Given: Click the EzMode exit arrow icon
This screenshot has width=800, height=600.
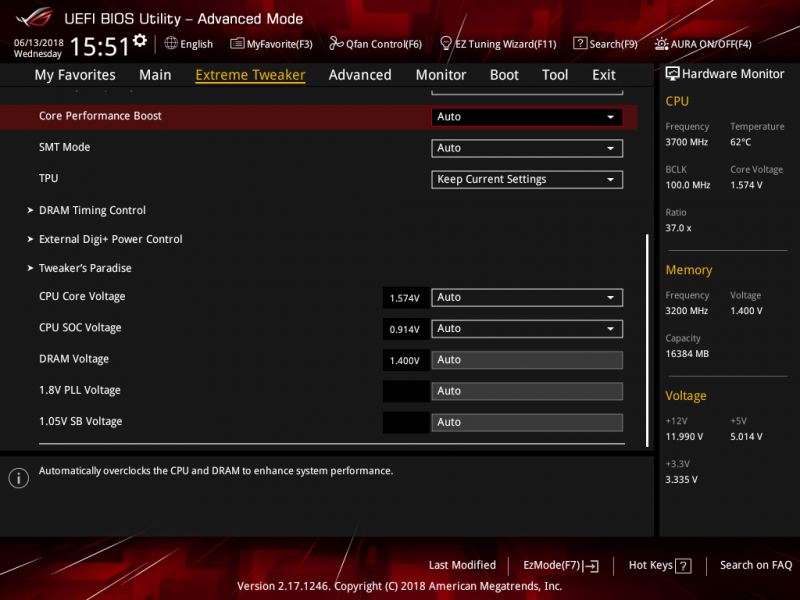Looking at the screenshot, I should (x=591, y=566).
